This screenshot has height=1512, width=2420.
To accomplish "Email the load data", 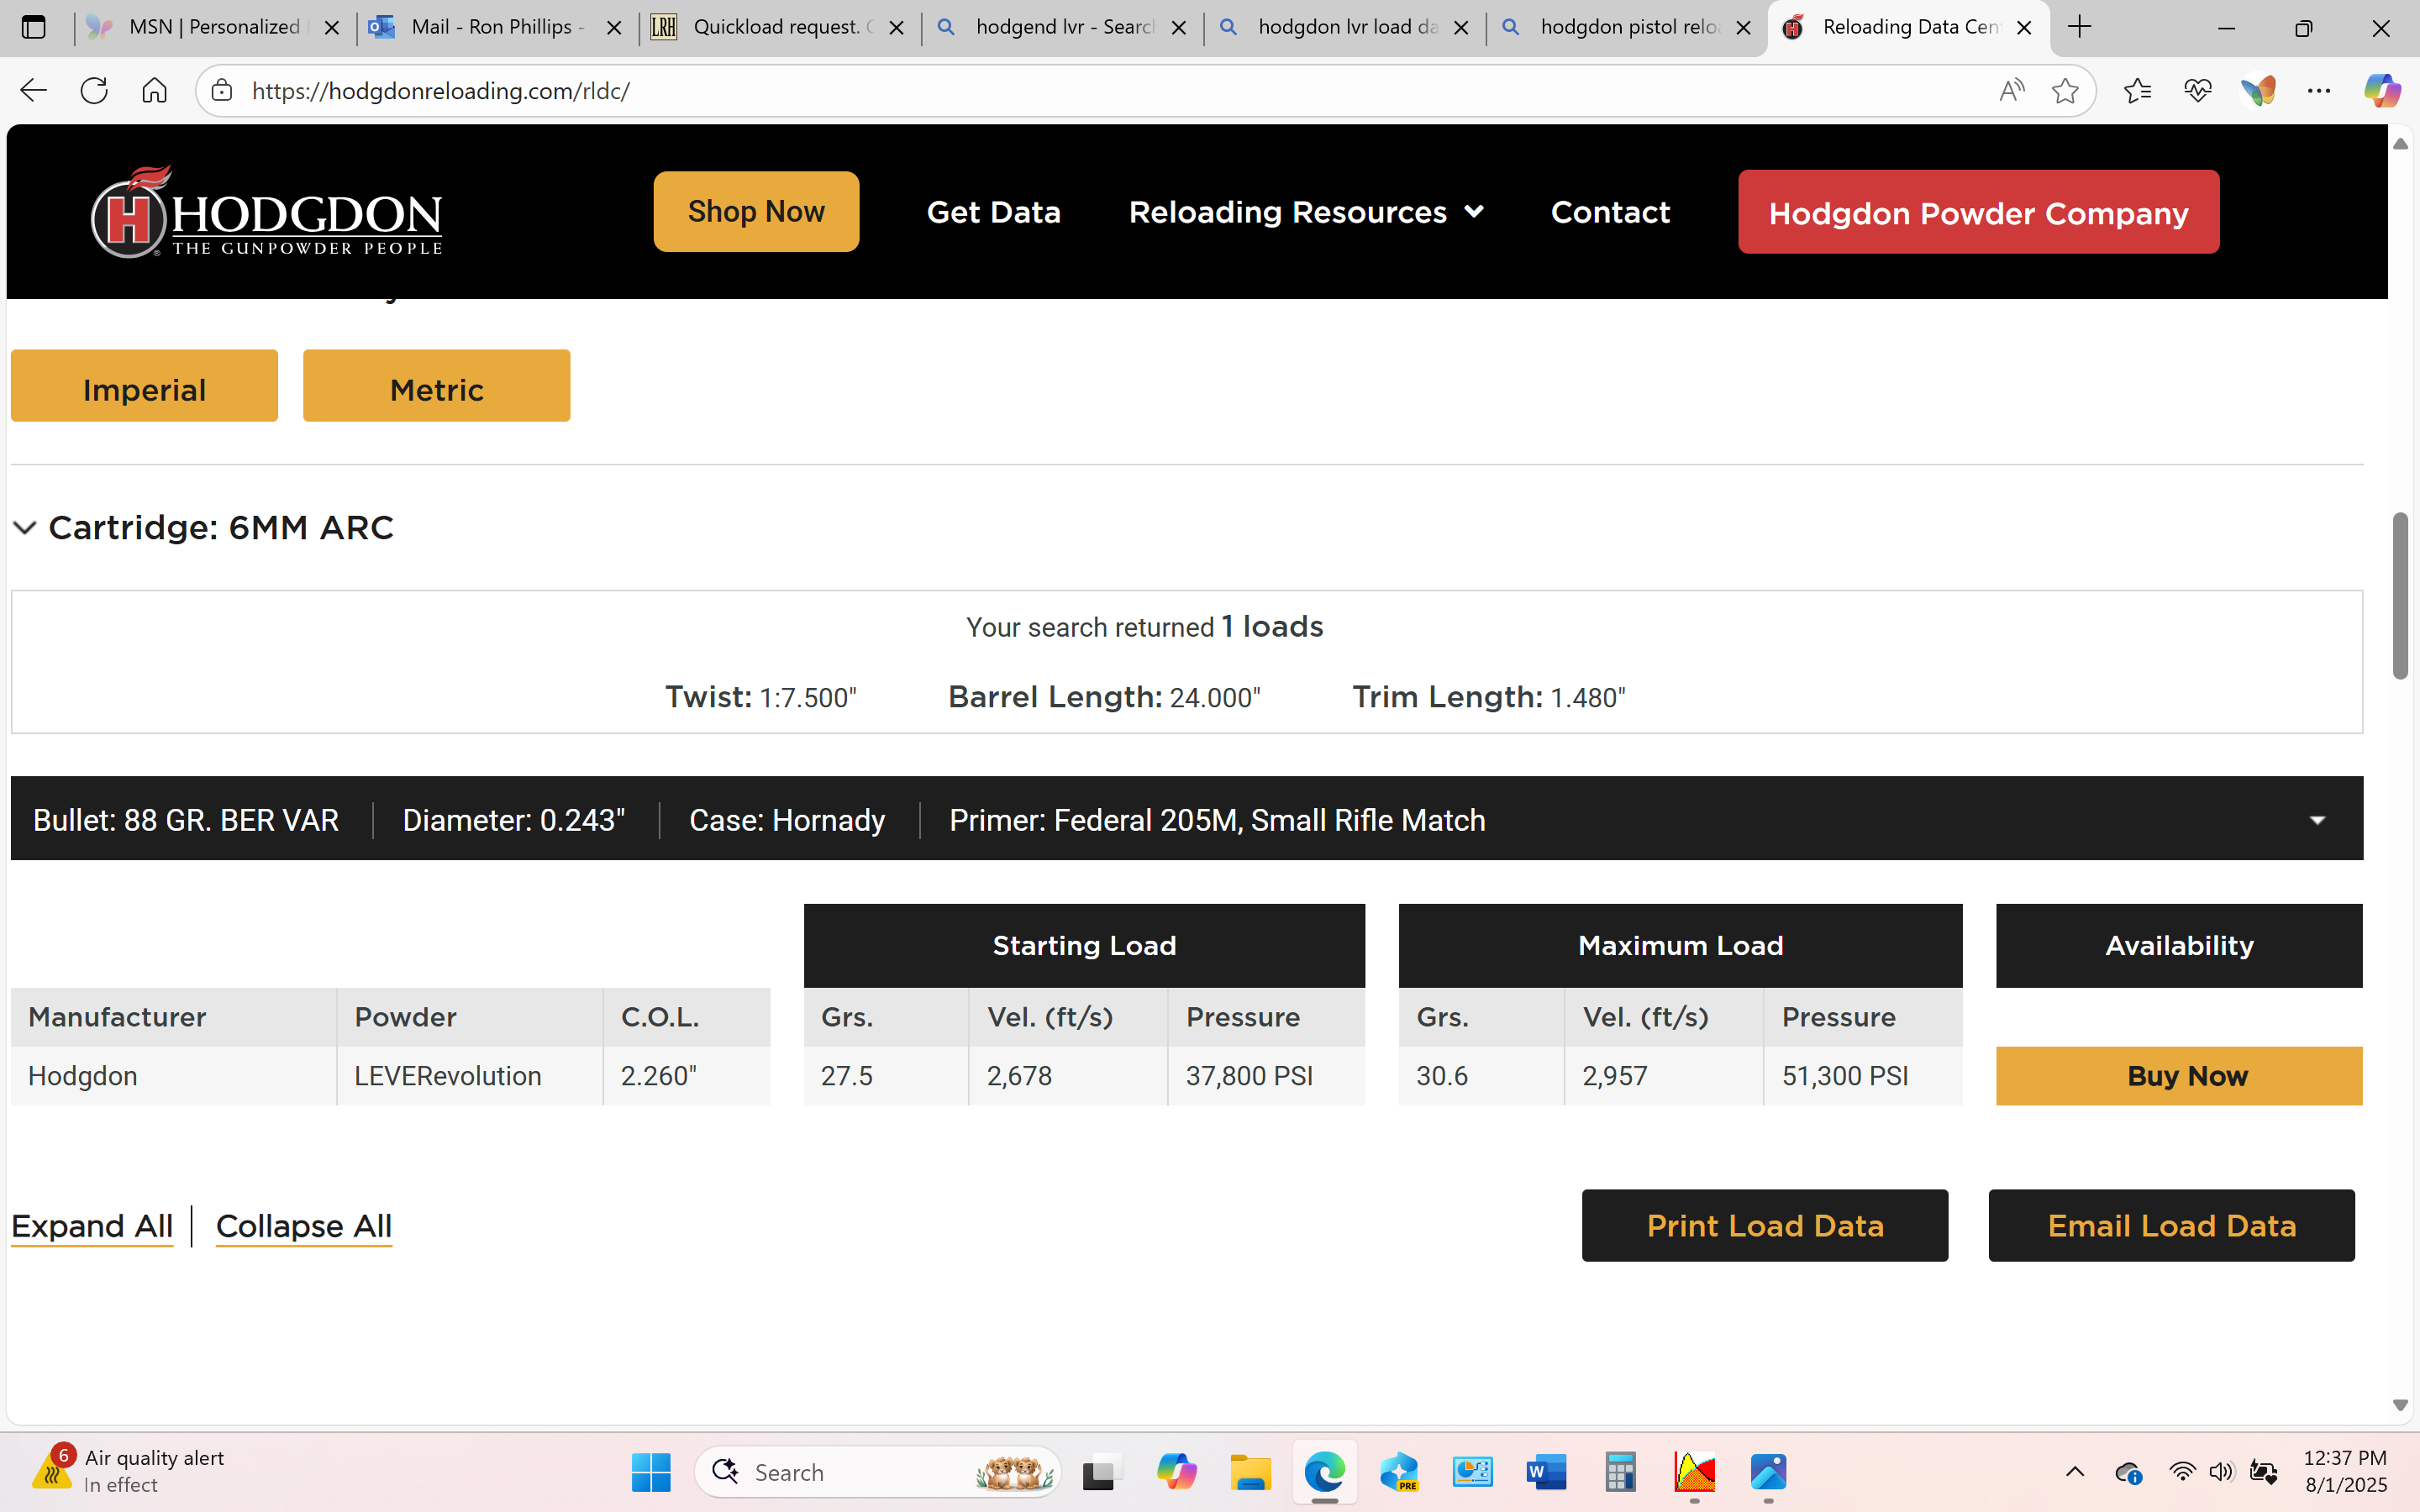I will point(2172,1226).
